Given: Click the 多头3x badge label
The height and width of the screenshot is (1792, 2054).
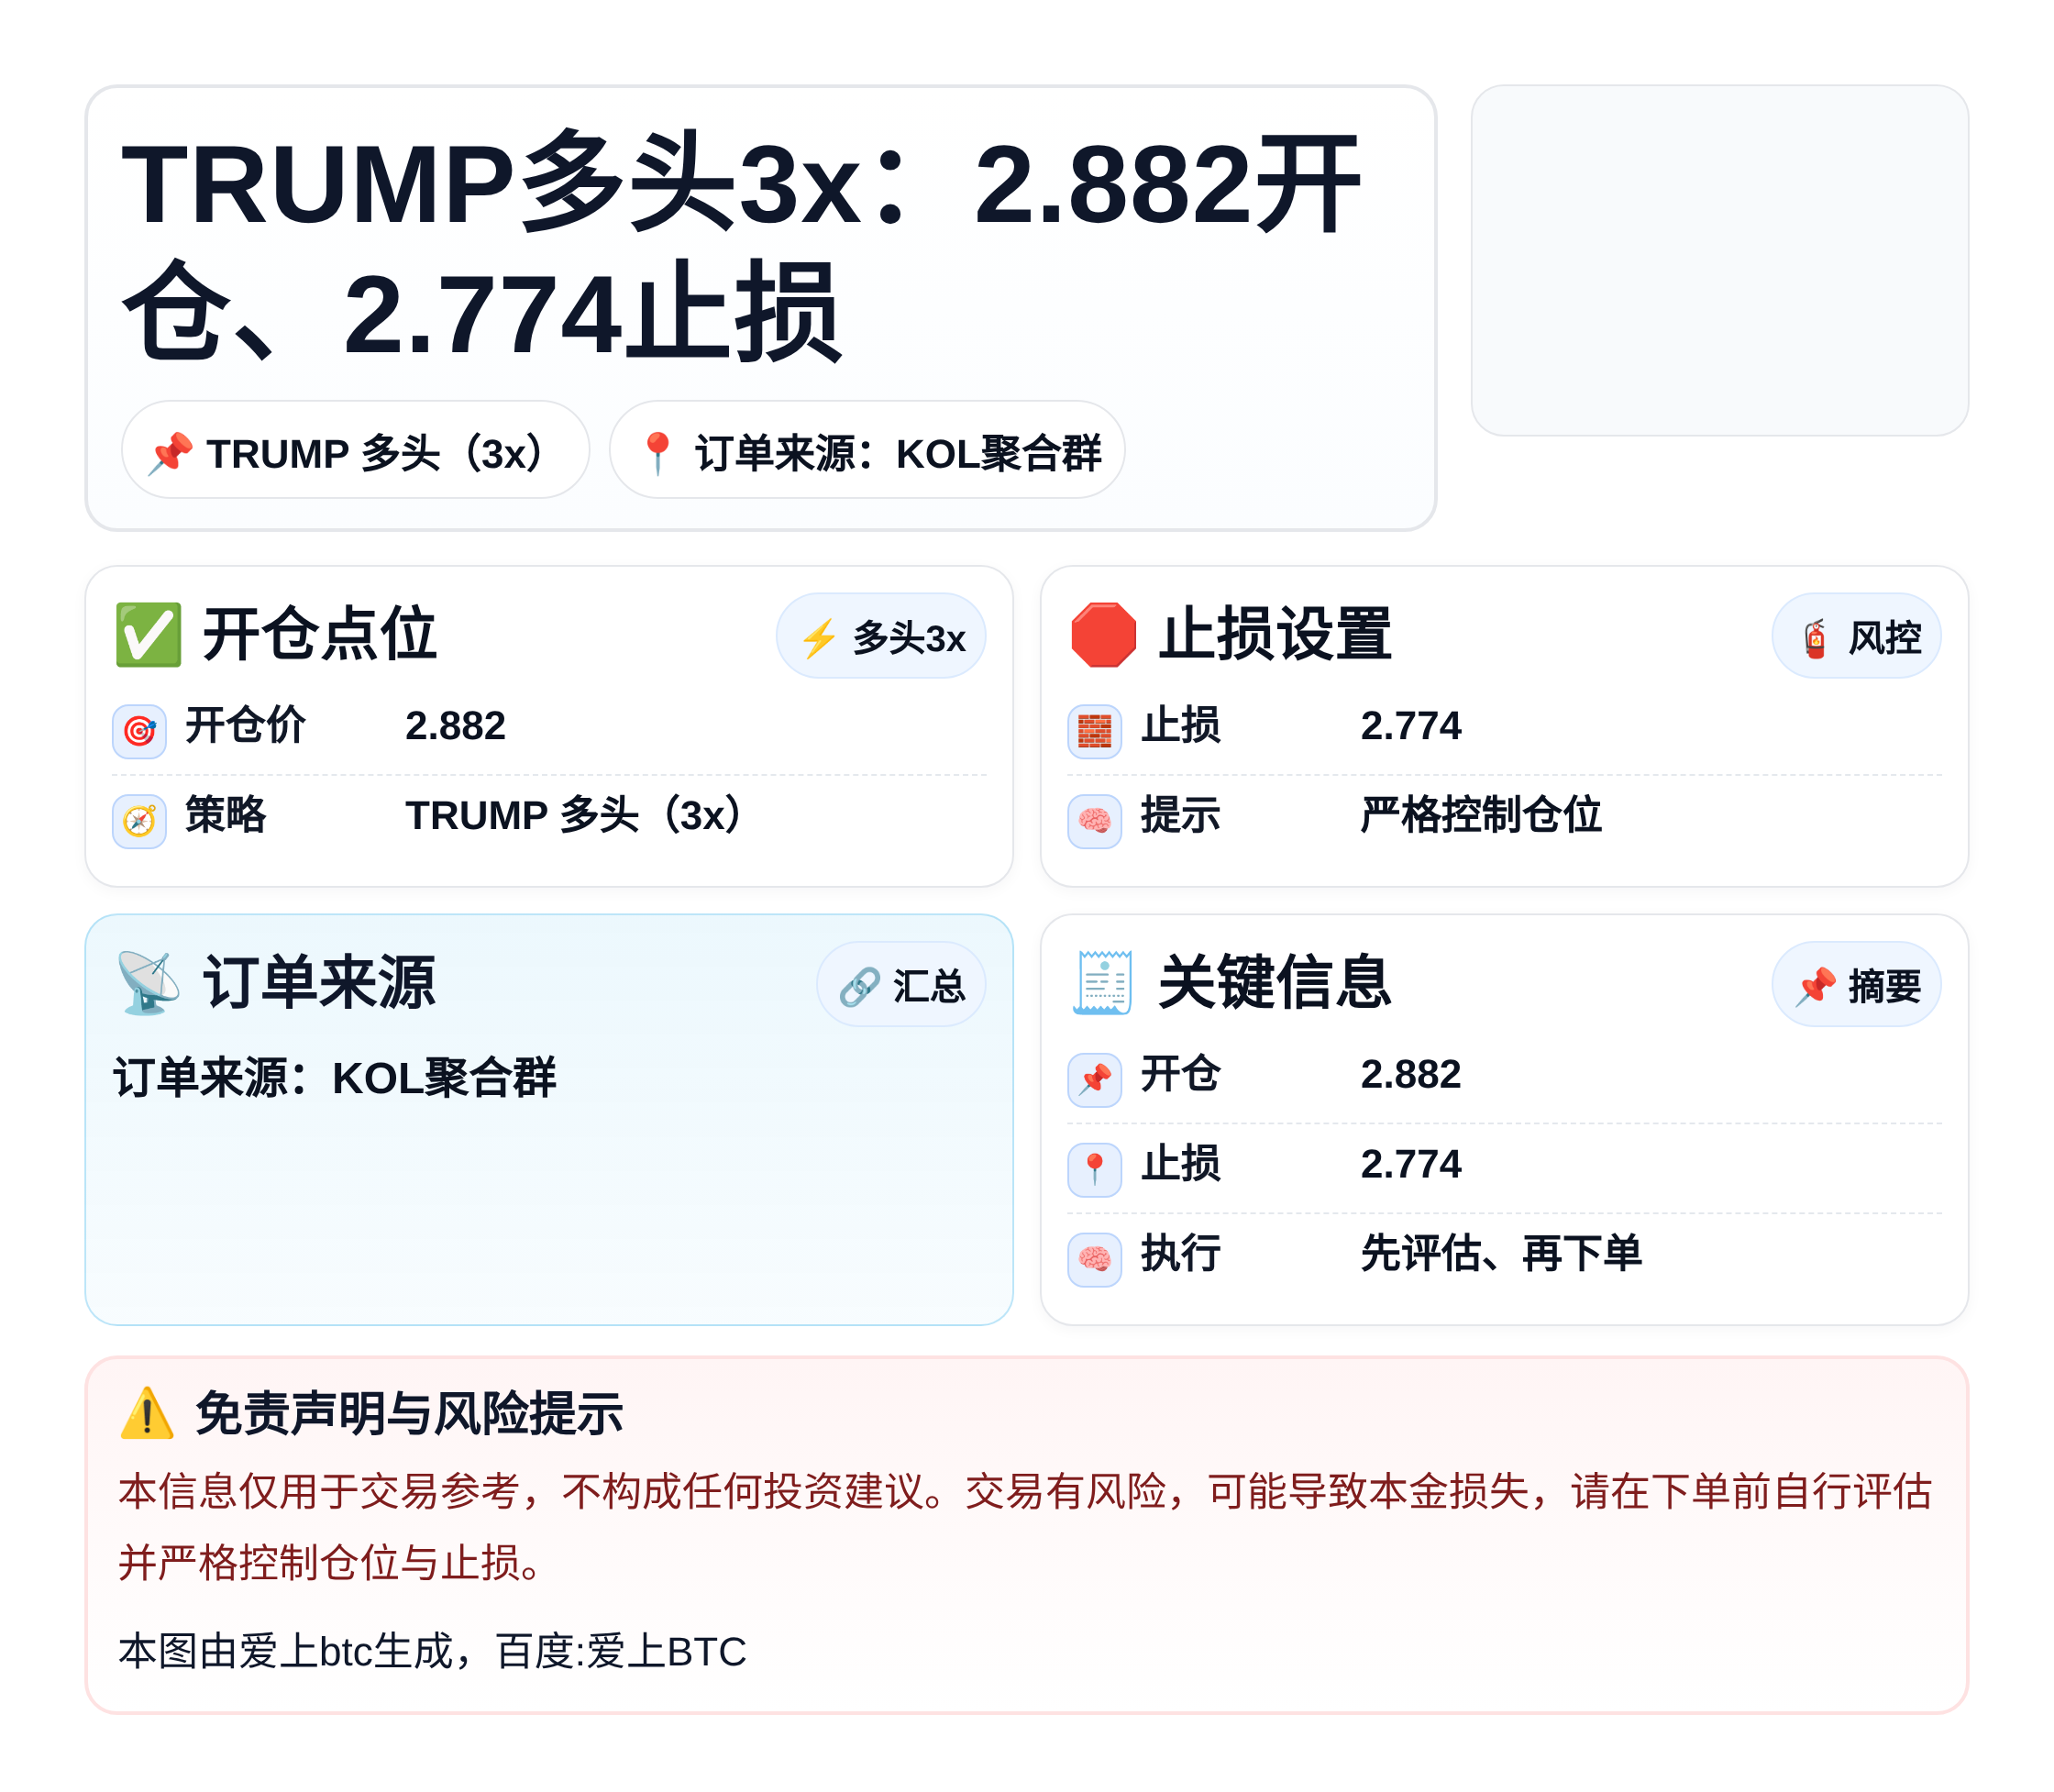Looking at the screenshot, I should 909,638.
